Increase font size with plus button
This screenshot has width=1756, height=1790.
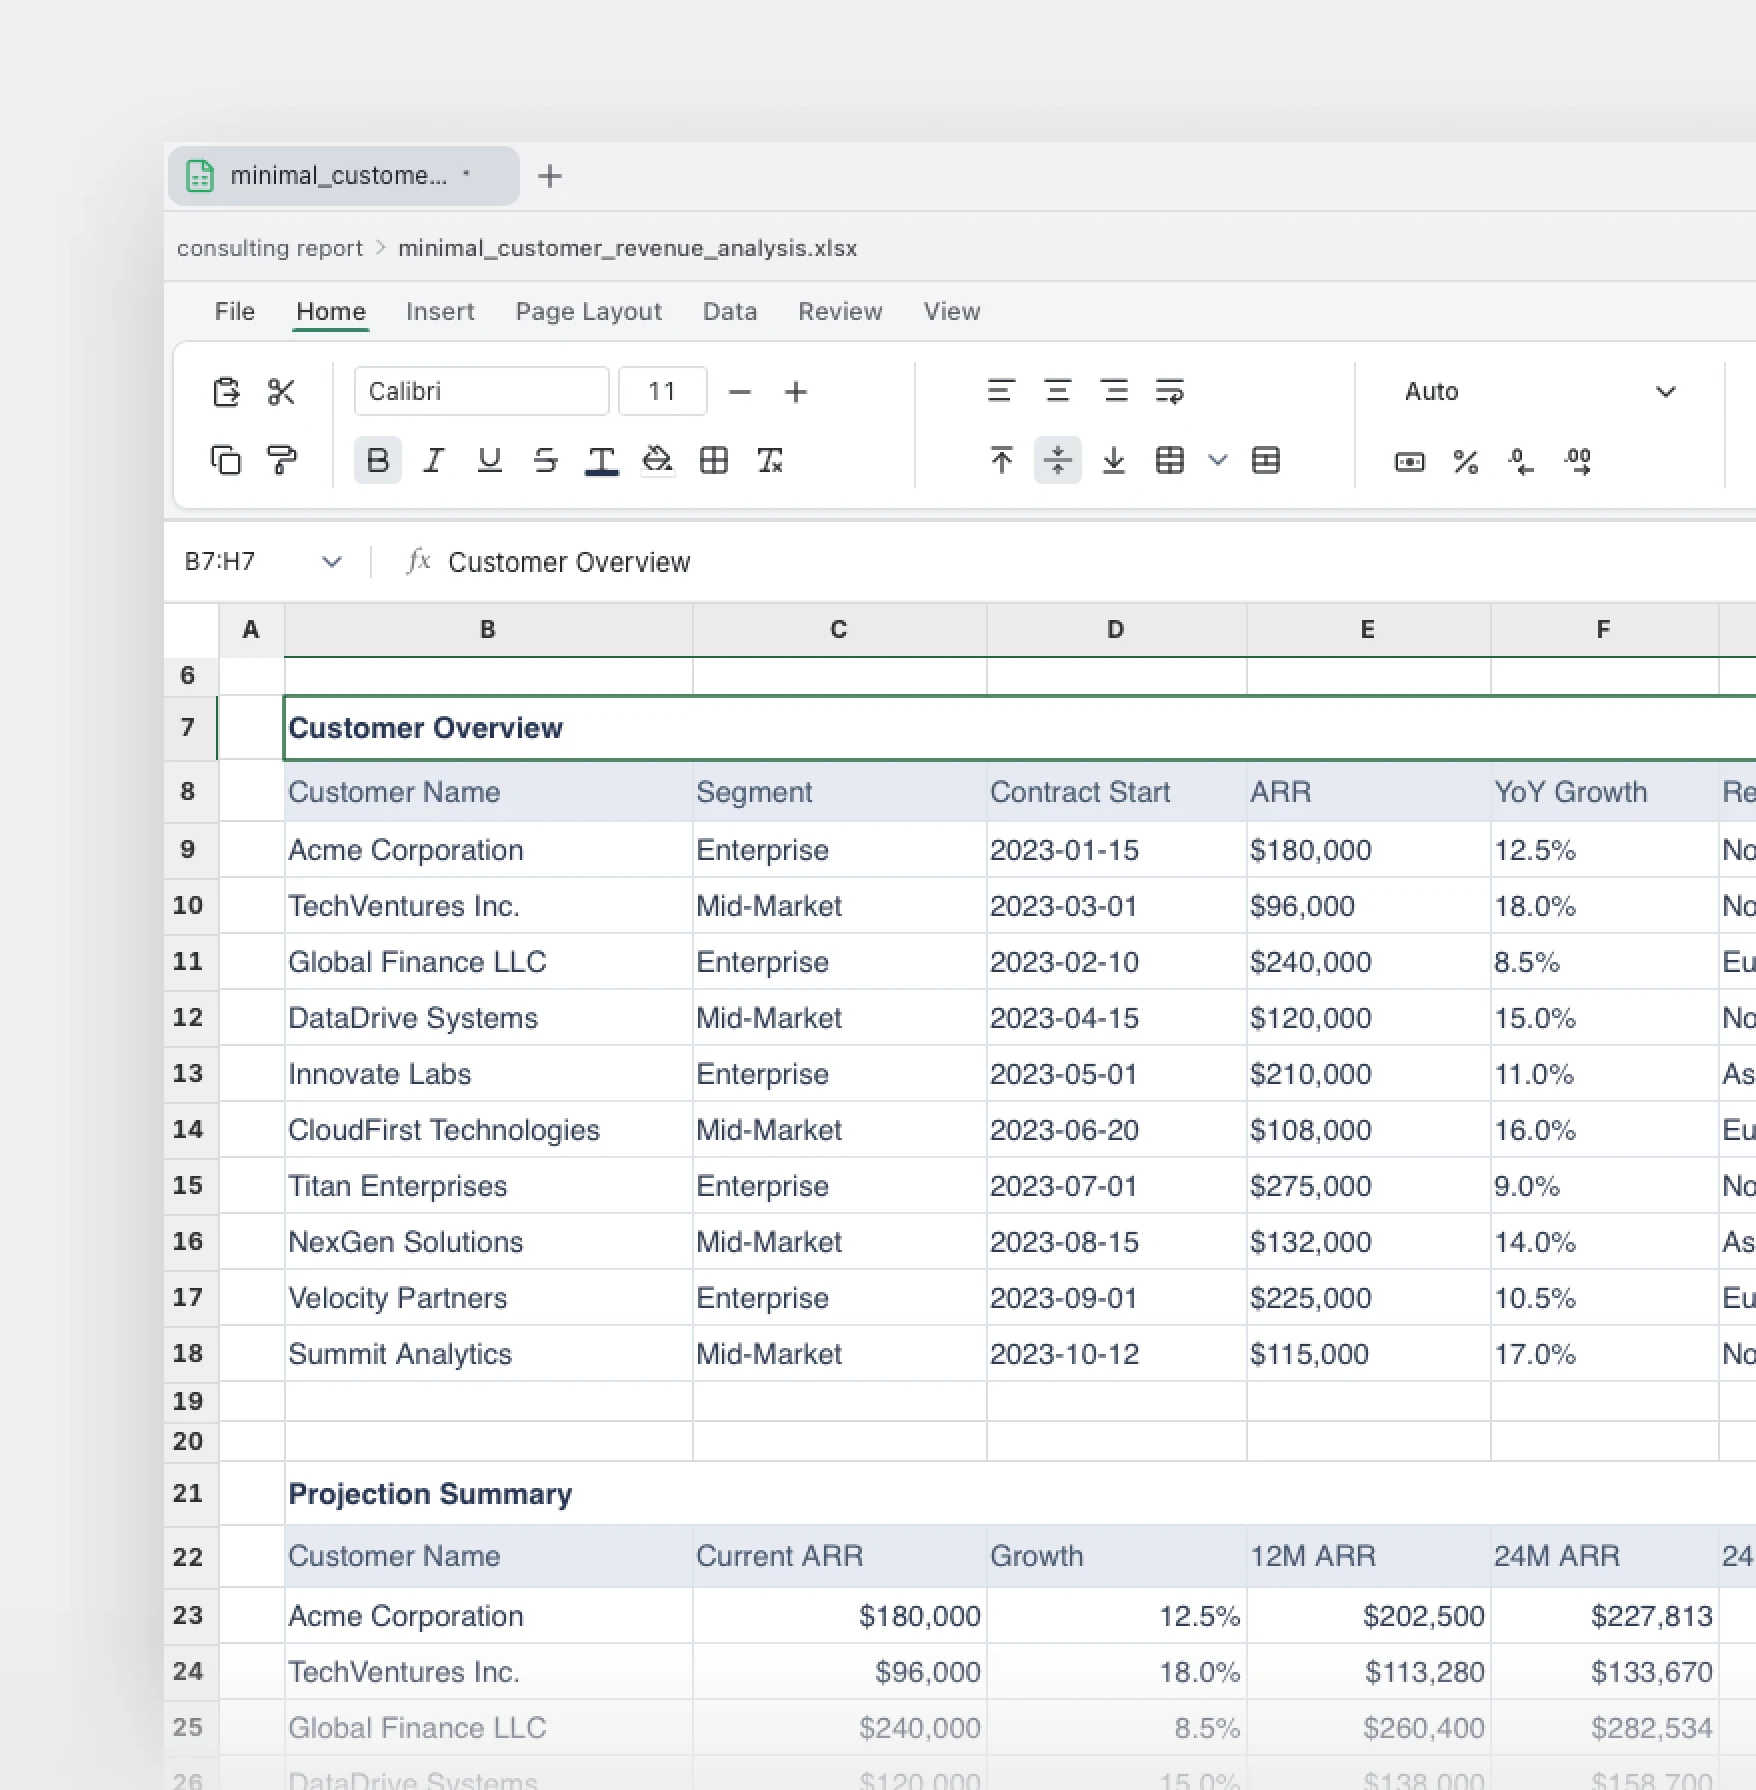796,392
